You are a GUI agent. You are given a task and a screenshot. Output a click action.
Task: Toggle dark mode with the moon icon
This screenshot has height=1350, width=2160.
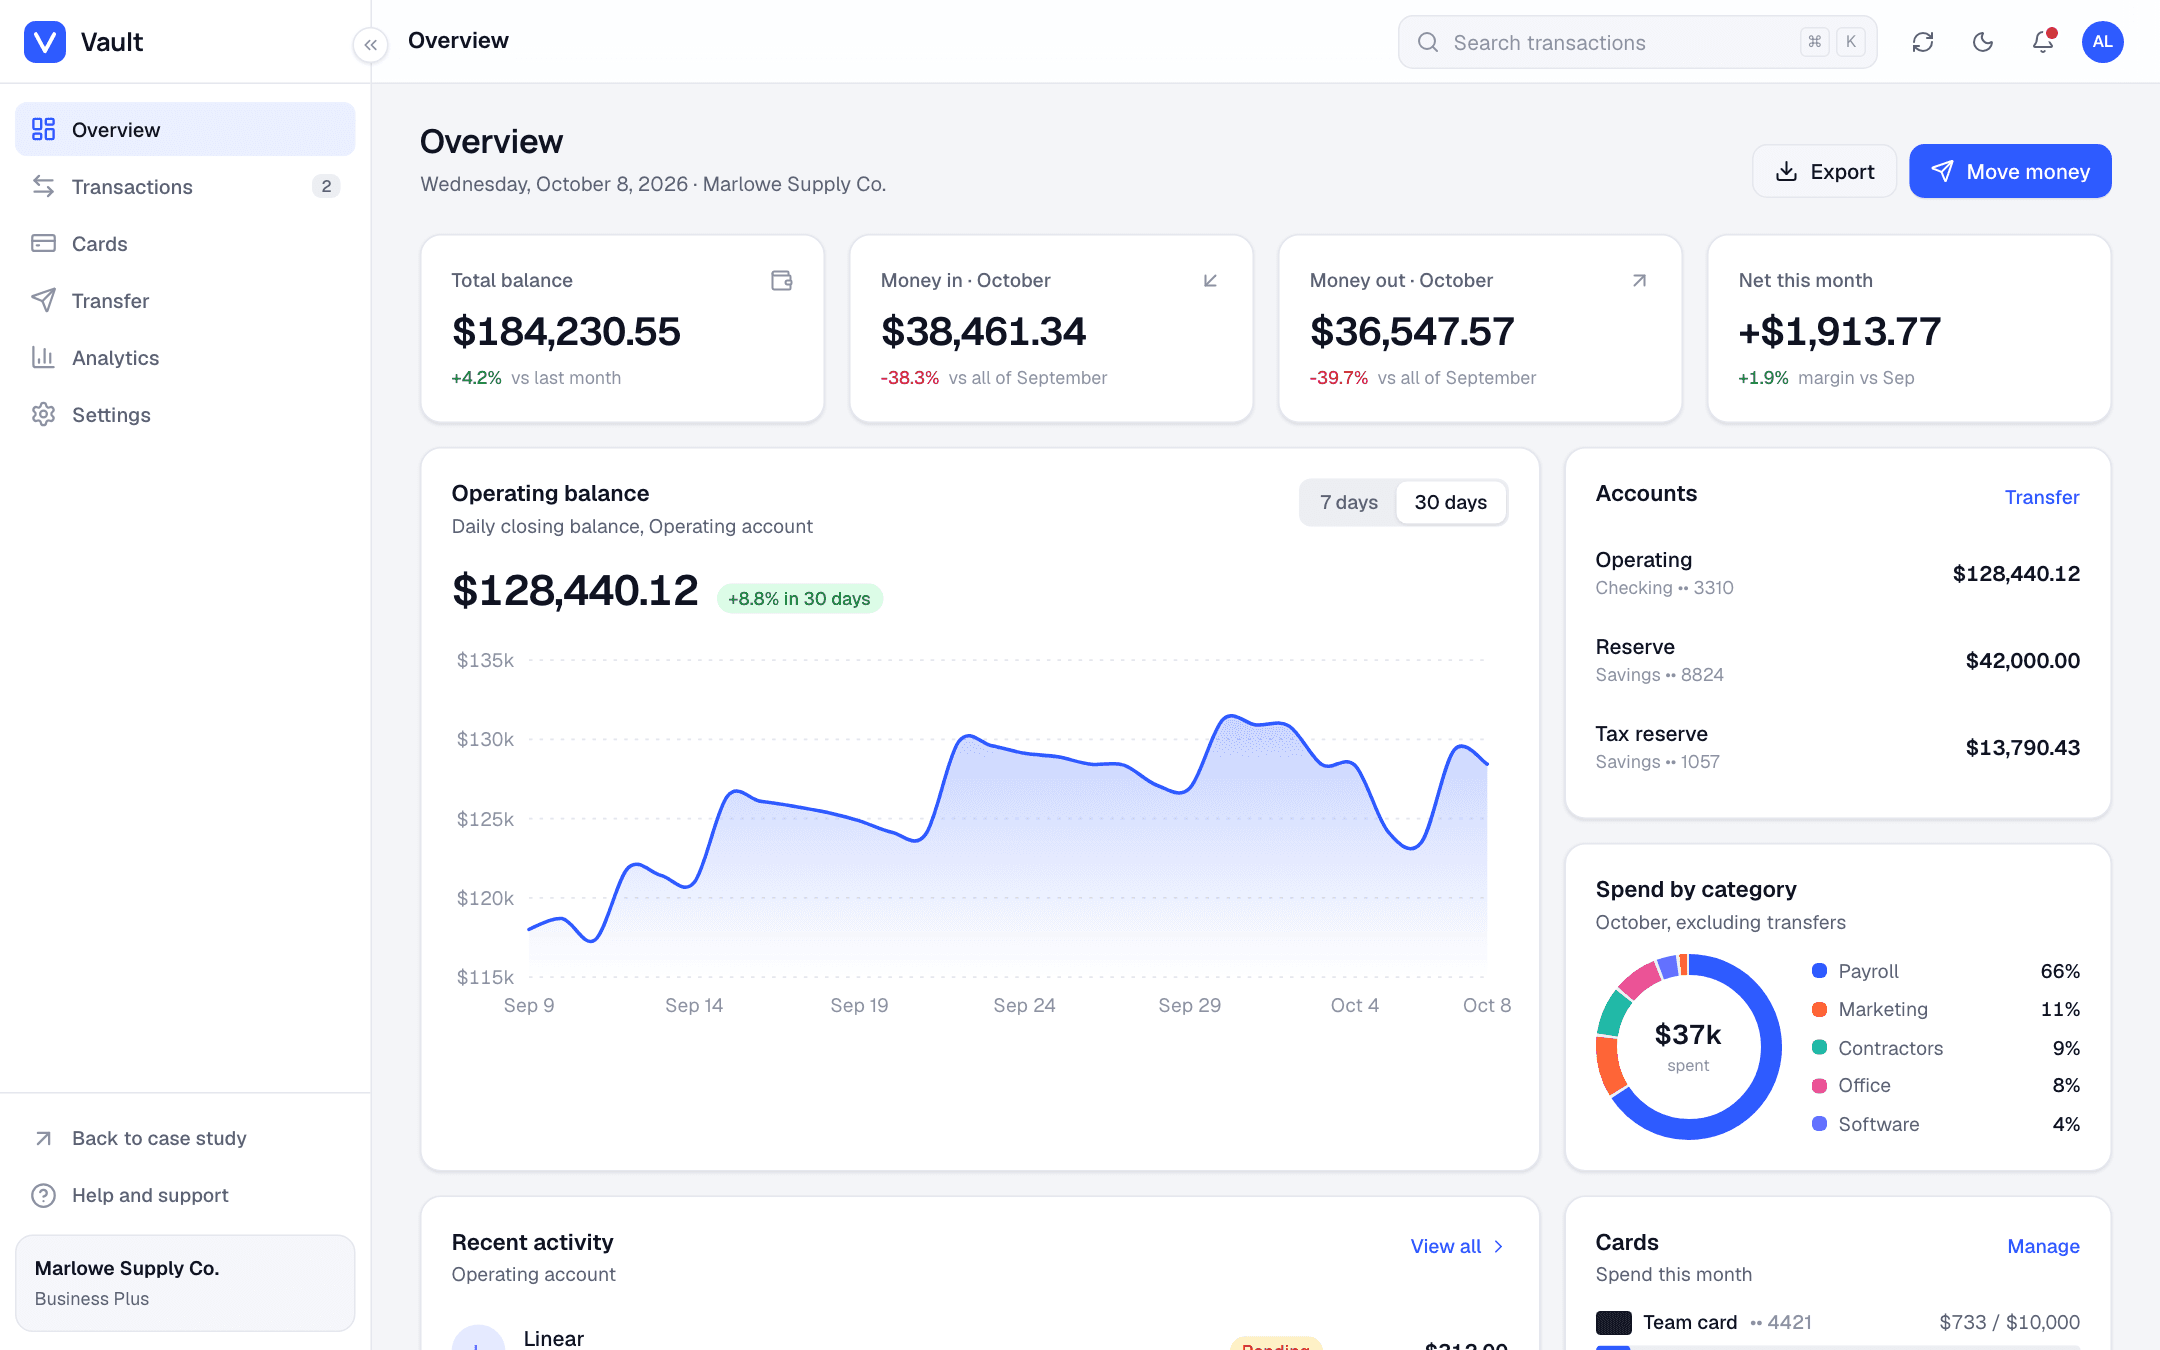pos(1983,42)
